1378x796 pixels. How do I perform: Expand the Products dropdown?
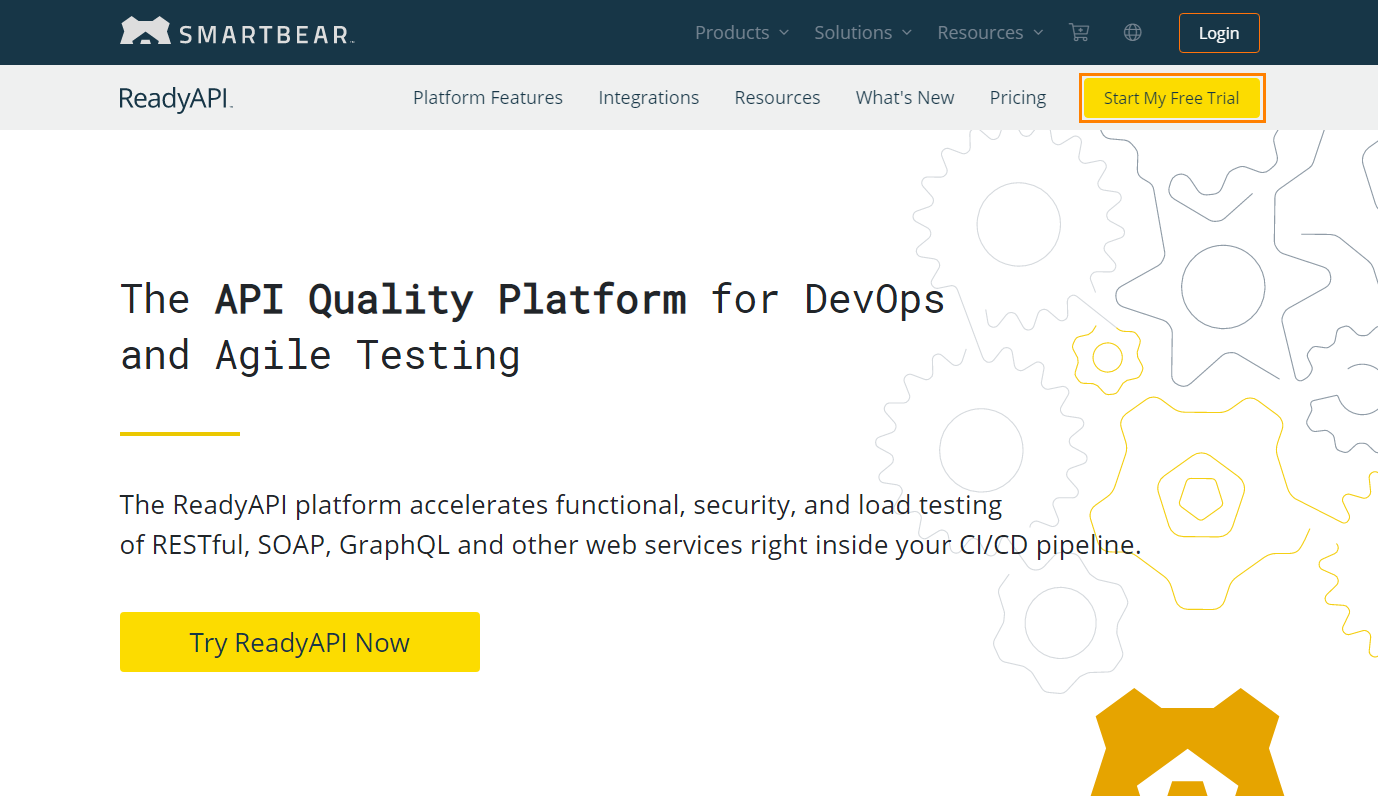point(733,32)
